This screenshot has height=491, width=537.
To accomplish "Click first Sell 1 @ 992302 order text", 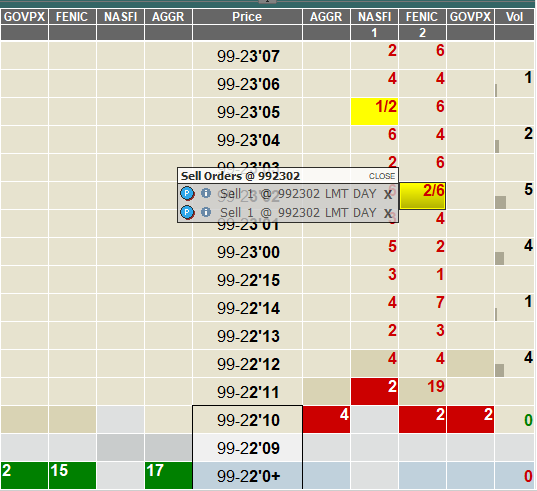I will click(298, 194).
